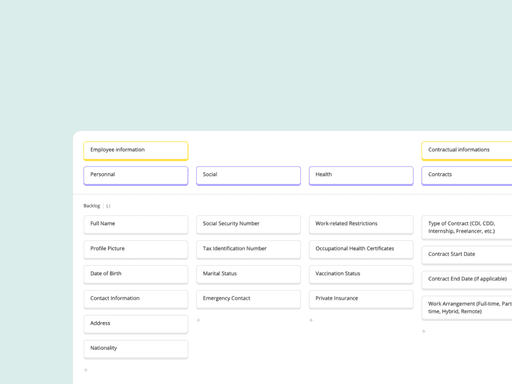This screenshot has width=512, height=384.
Task: Open the Type of Contract card
Action: tap(467, 227)
